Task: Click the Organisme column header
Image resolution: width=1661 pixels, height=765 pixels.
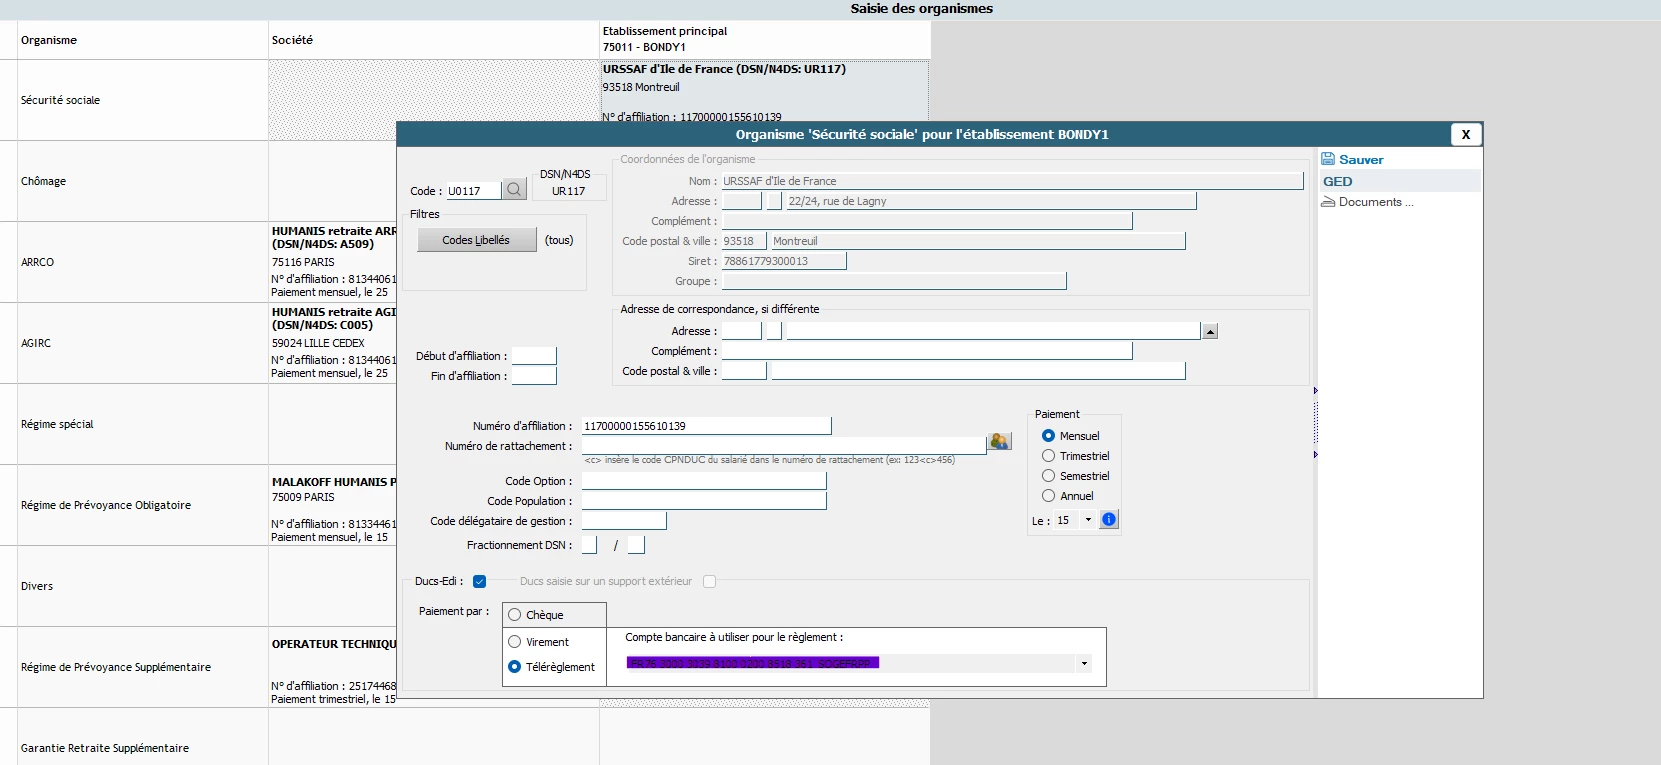Action: [143, 40]
